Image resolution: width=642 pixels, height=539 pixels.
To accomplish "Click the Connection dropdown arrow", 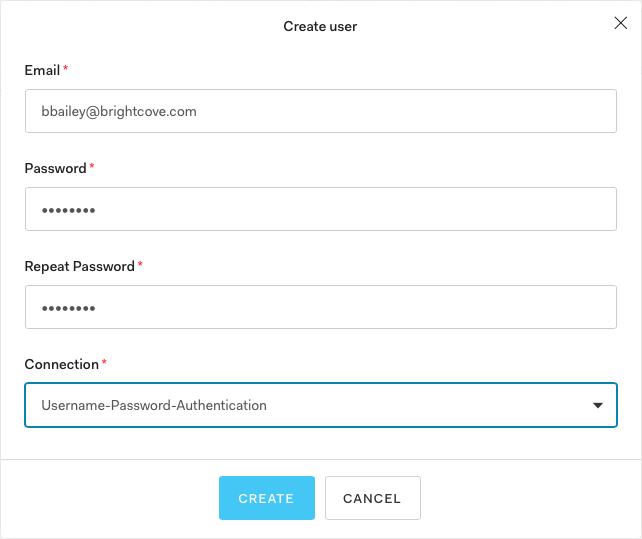I will pos(598,406).
